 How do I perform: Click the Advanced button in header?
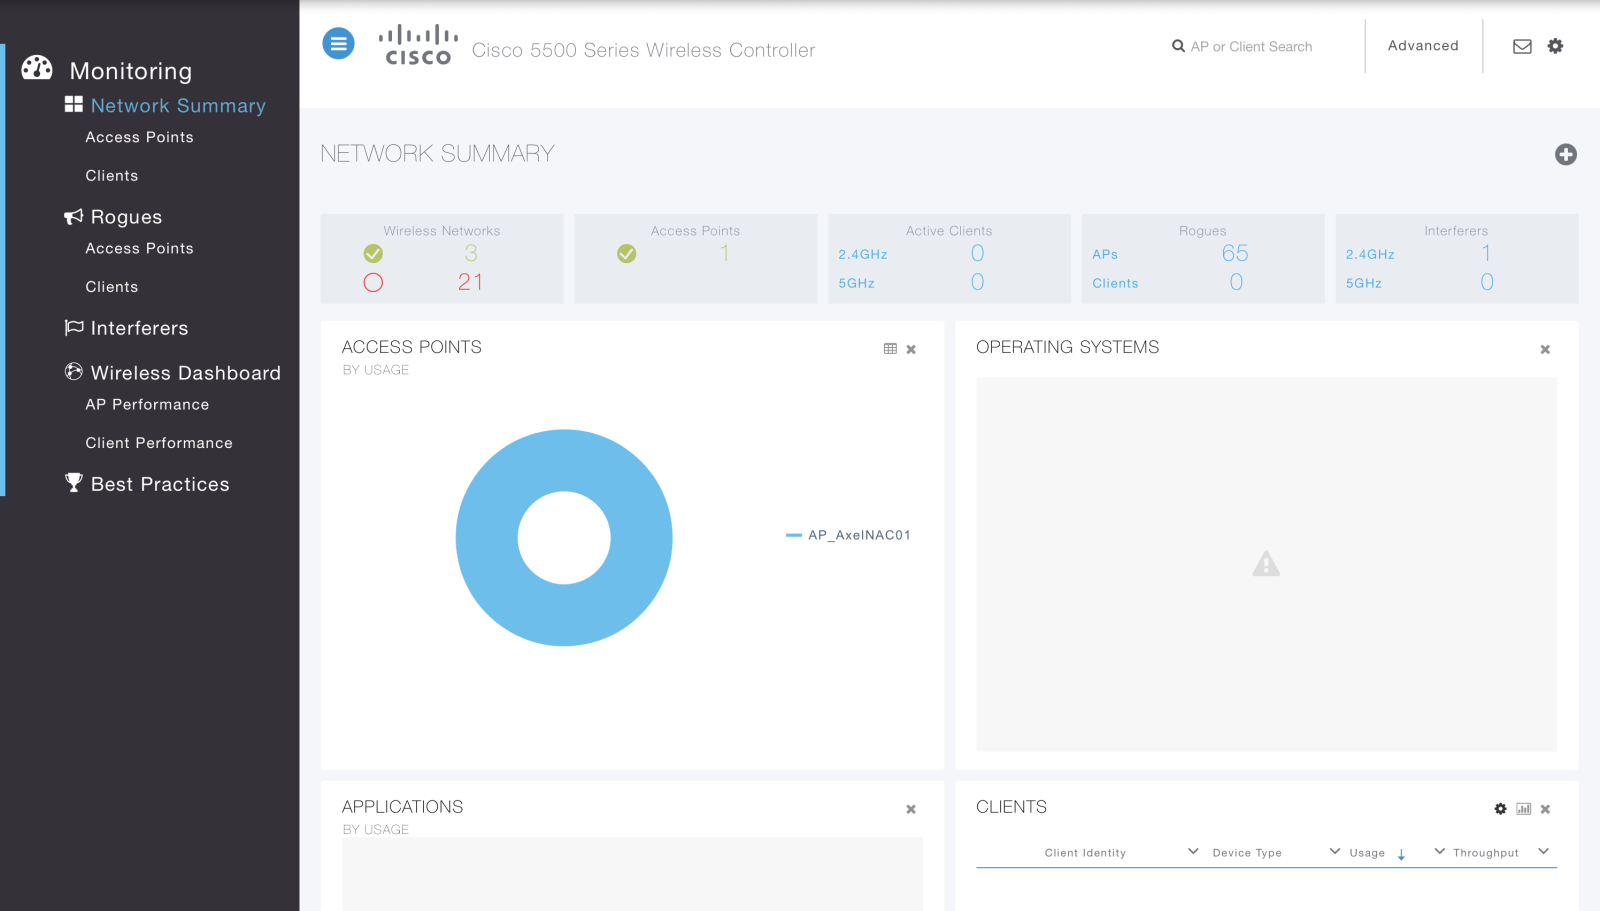(x=1422, y=46)
